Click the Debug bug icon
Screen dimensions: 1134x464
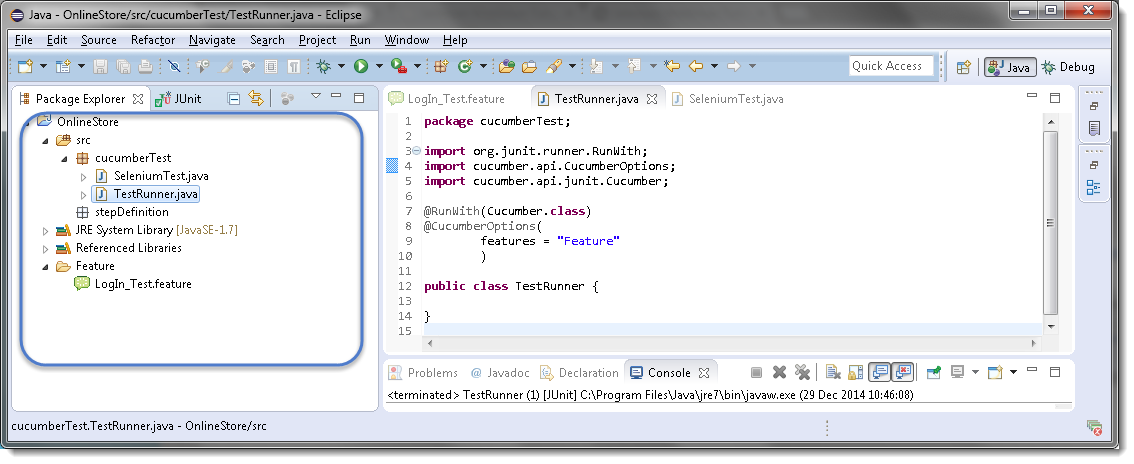323,66
